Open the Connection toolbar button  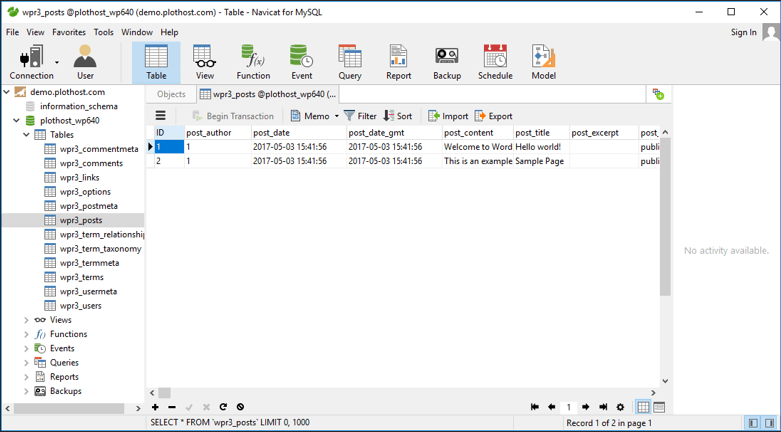tap(31, 63)
